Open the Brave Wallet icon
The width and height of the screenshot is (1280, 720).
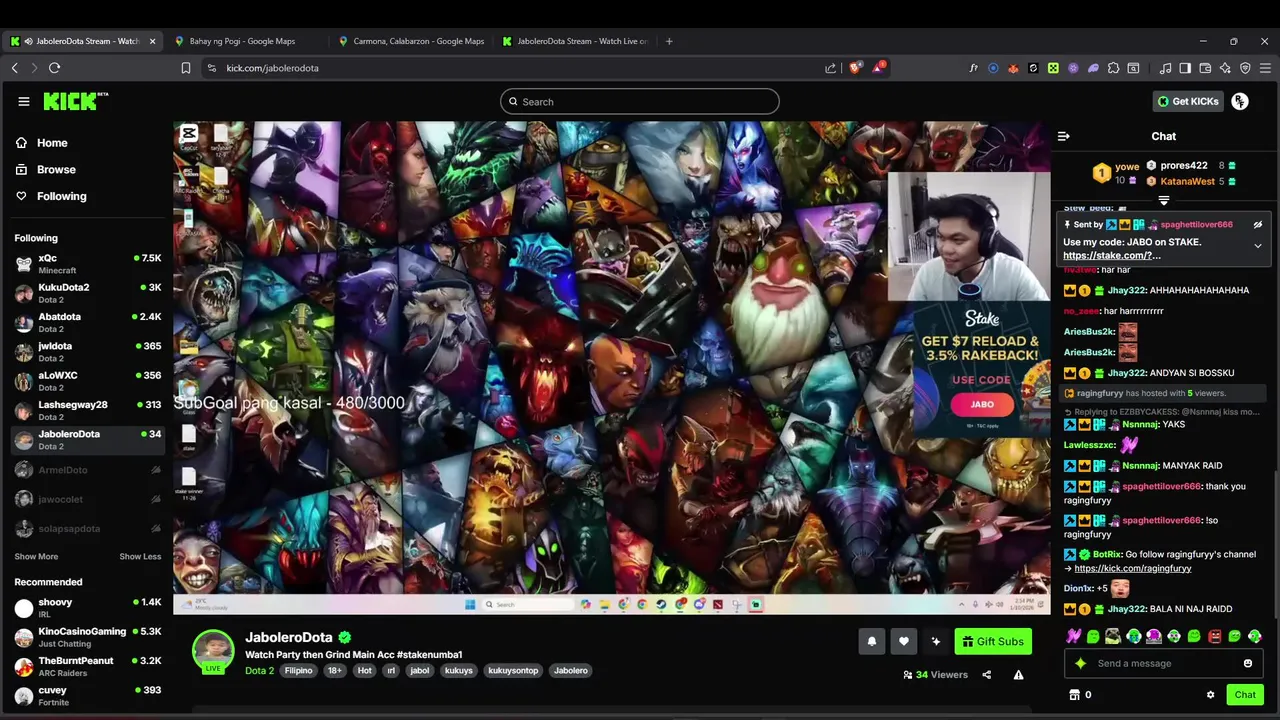tap(1205, 68)
